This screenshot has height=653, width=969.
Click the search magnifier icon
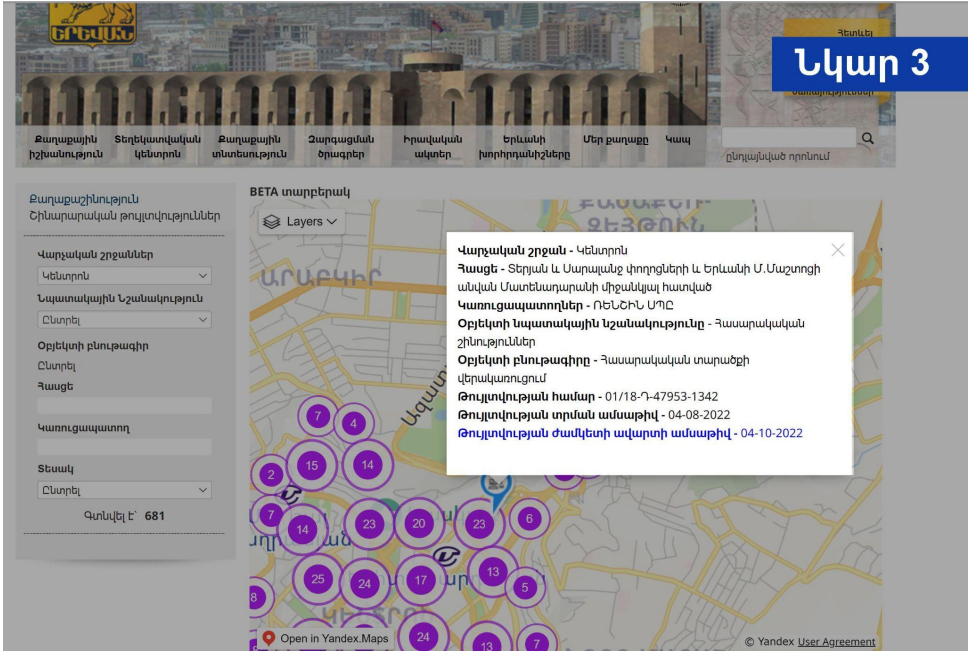click(x=867, y=138)
